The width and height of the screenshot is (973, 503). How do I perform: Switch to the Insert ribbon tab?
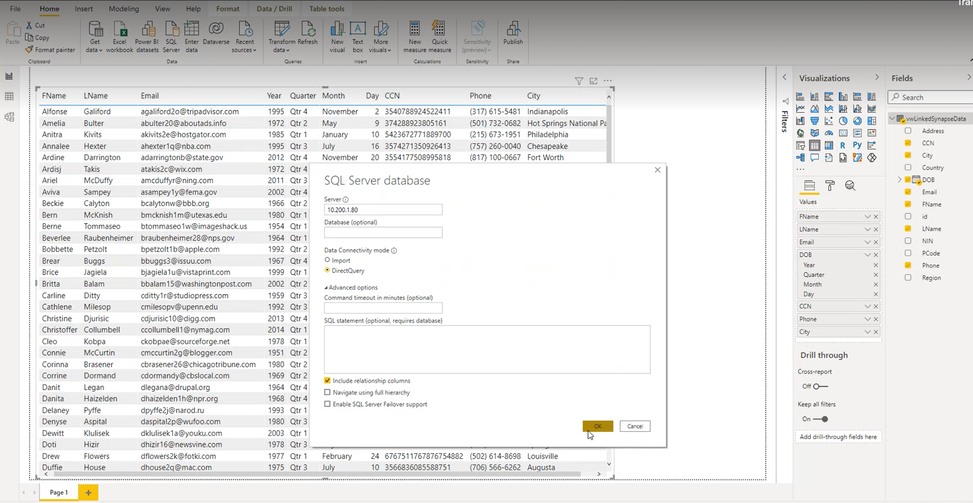tap(84, 9)
